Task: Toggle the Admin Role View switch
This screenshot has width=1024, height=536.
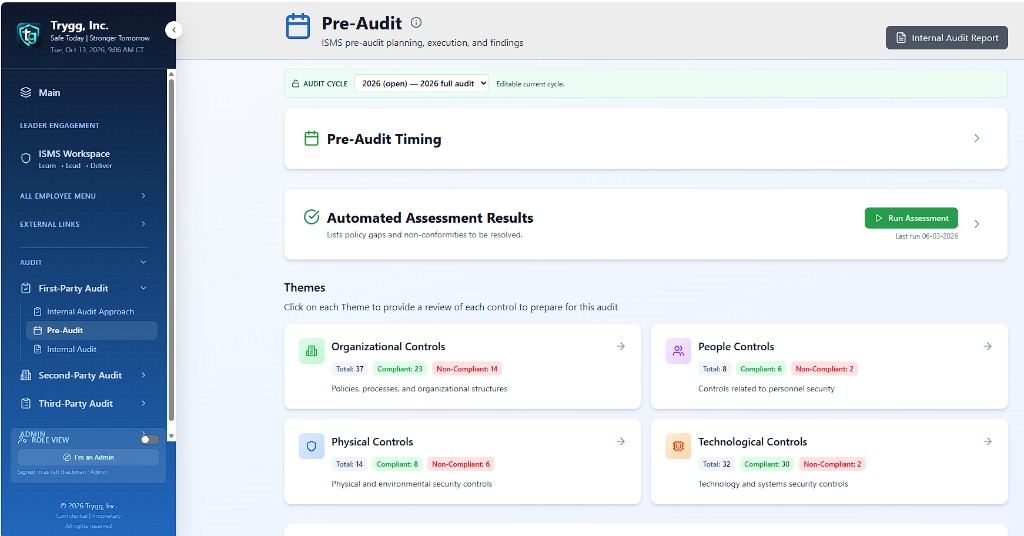Action: coord(150,439)
